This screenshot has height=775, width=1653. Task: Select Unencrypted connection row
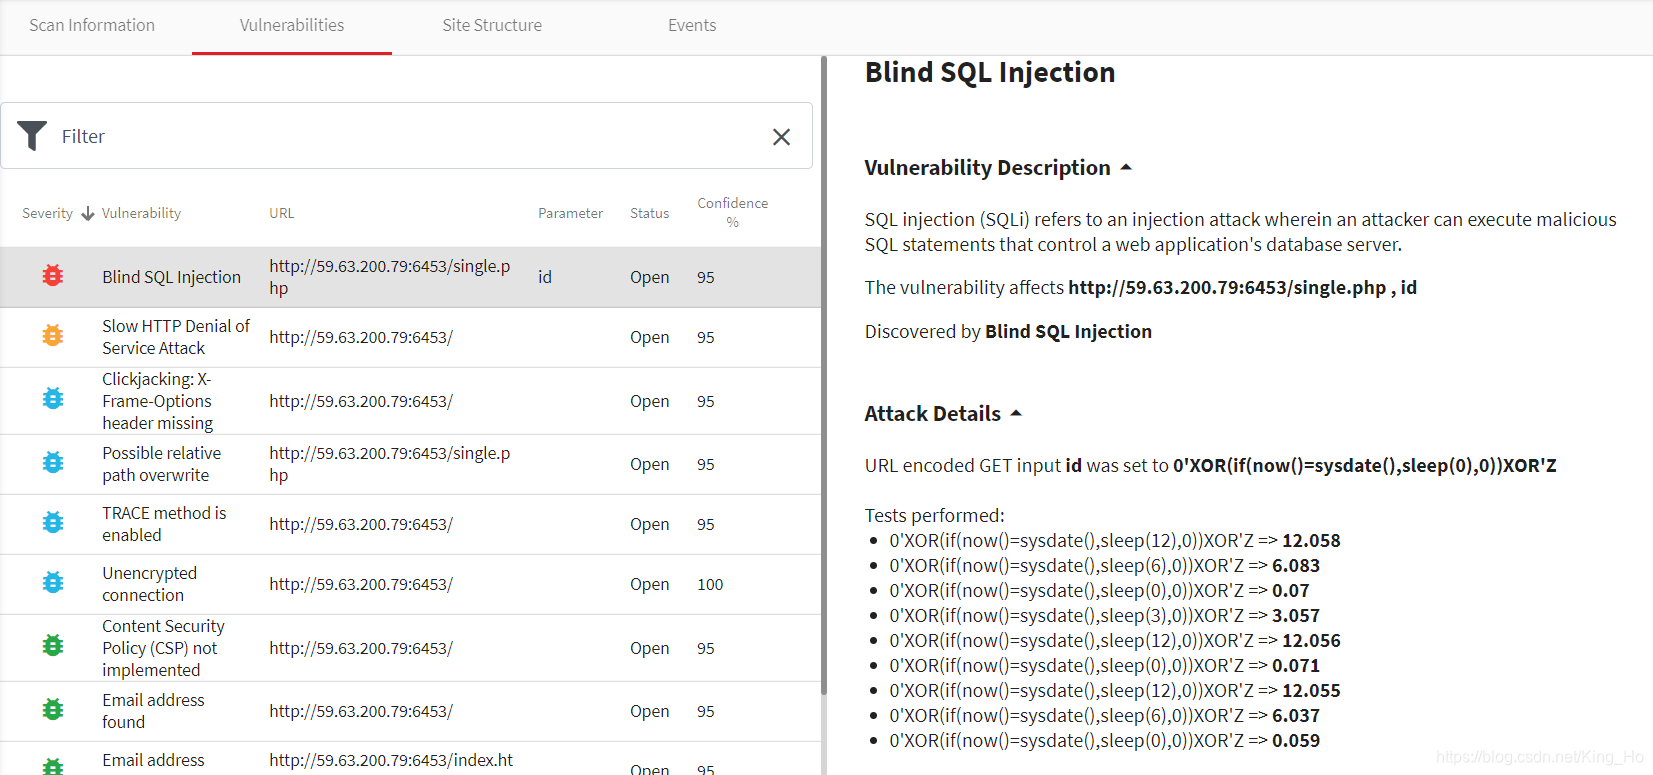coord(410,584)
